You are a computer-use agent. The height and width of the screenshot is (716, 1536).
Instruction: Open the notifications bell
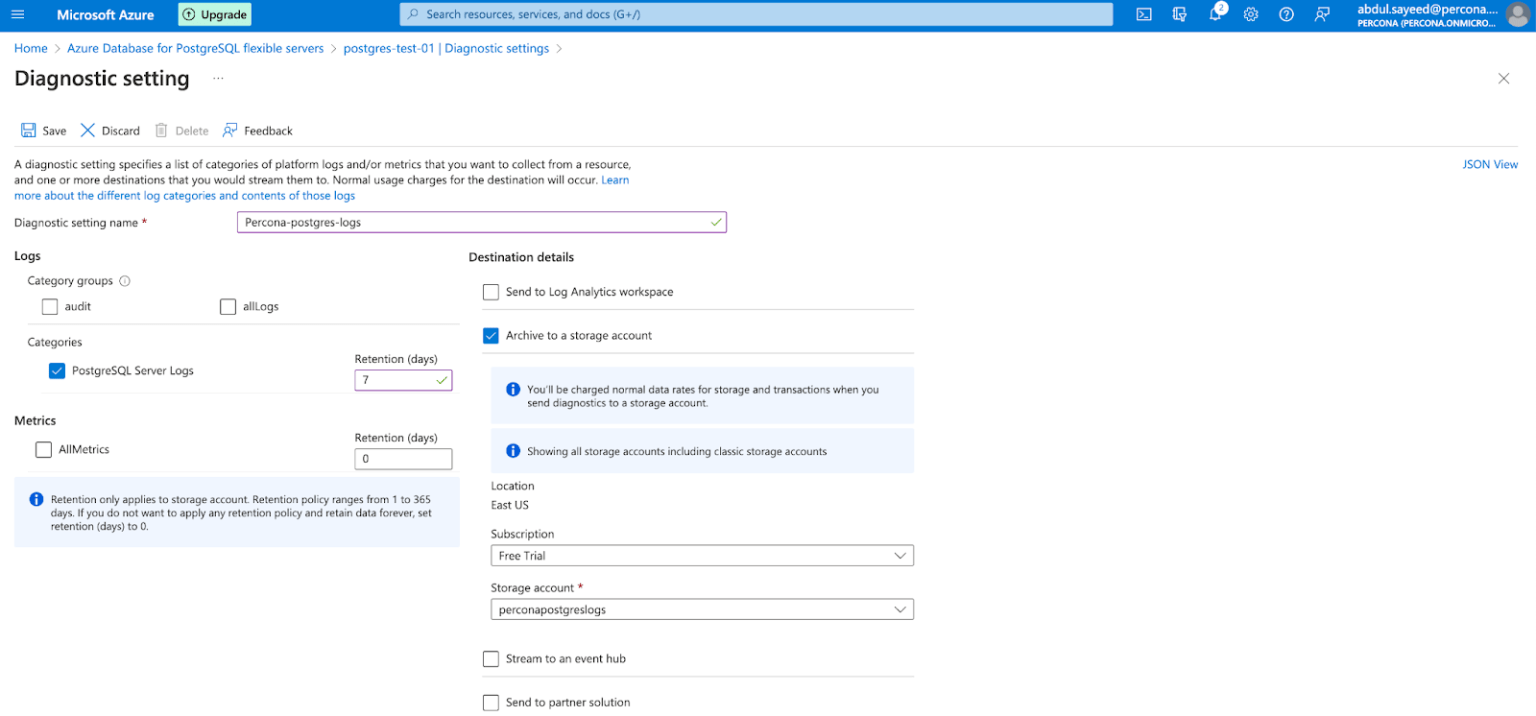[x=1215, y=15]
